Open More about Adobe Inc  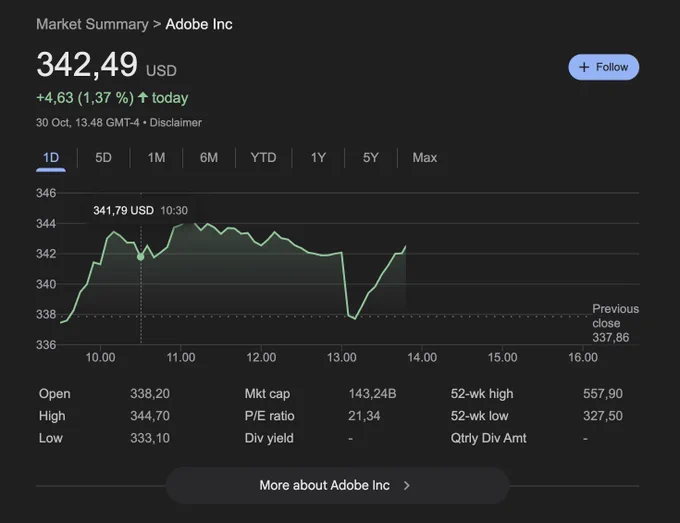(x=337, y=485)
